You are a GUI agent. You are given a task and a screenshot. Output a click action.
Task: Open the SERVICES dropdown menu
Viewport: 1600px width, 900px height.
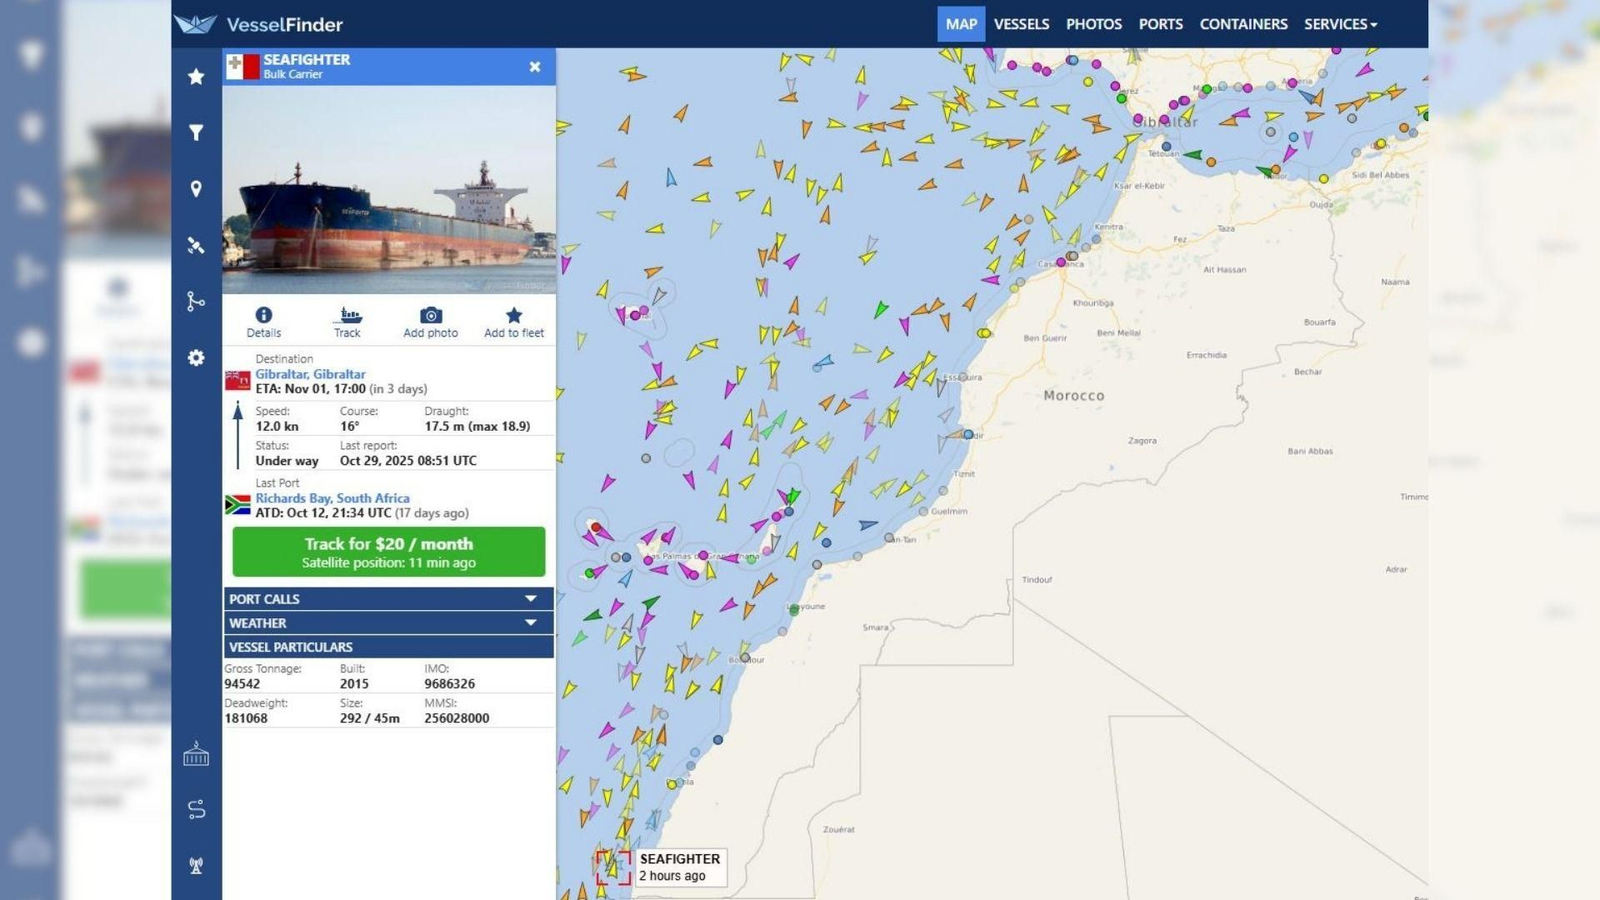[1340, 24]
